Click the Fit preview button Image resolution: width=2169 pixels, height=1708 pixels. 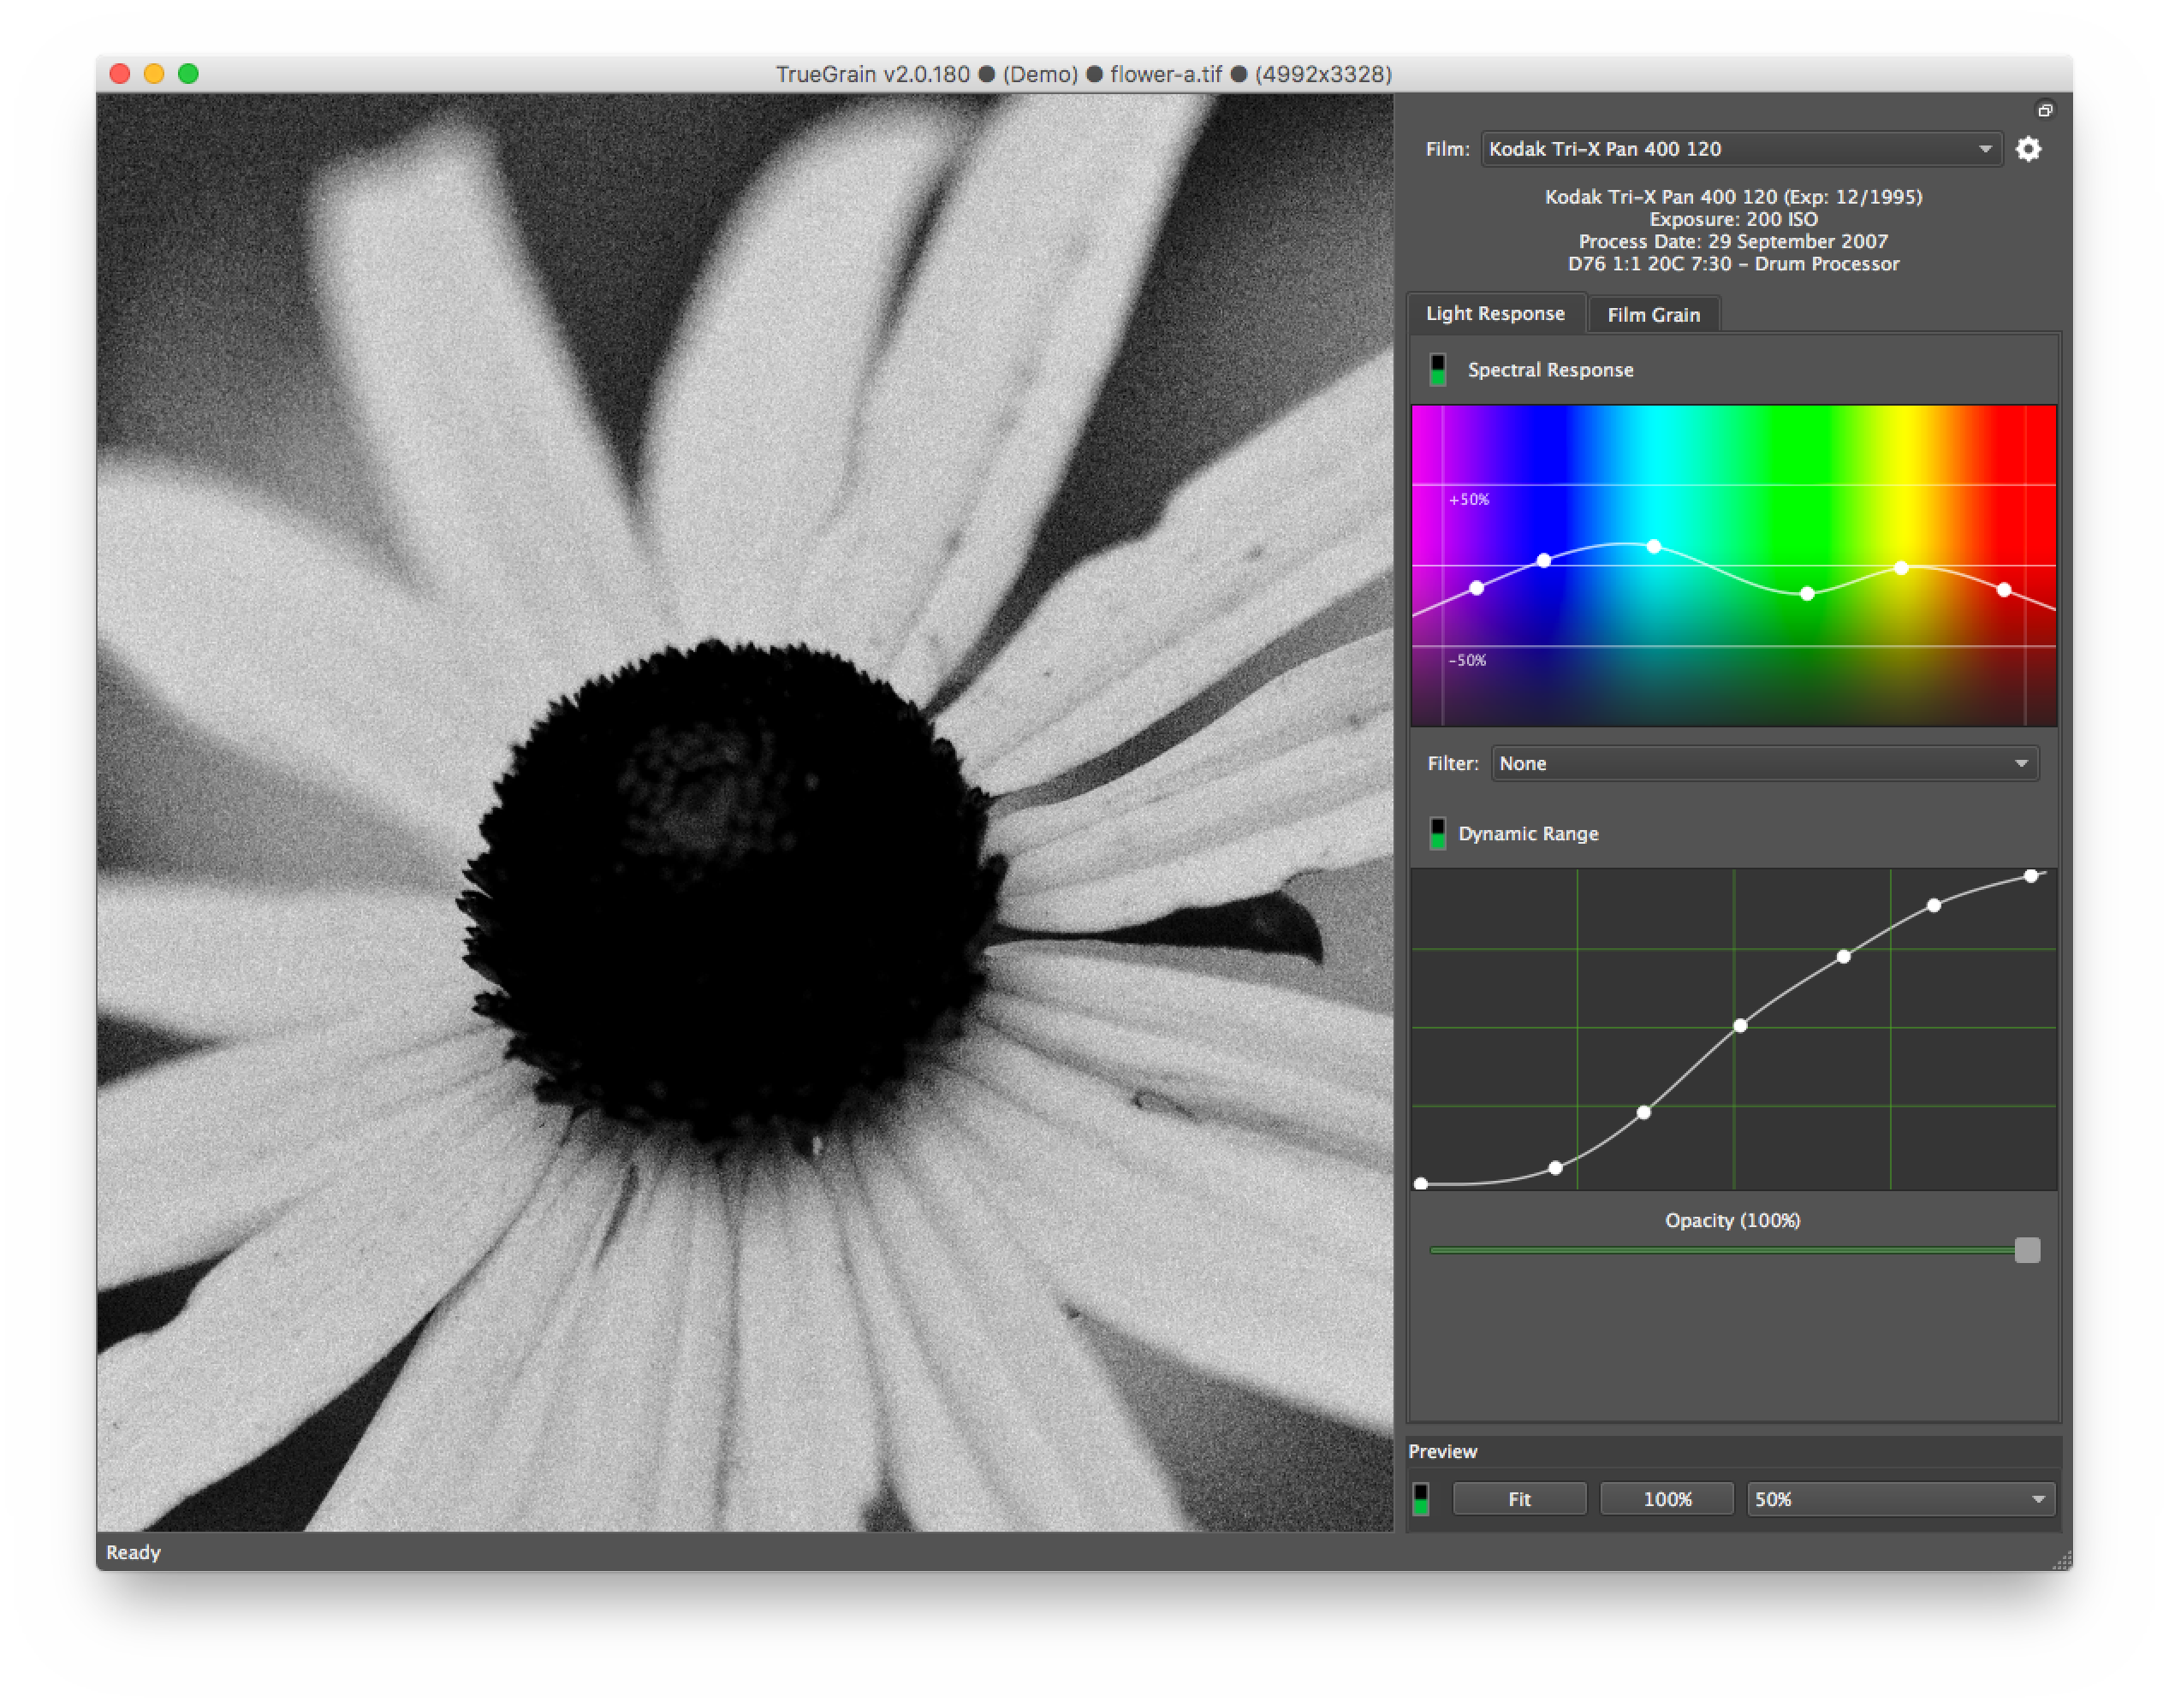pos(1519,1499)
